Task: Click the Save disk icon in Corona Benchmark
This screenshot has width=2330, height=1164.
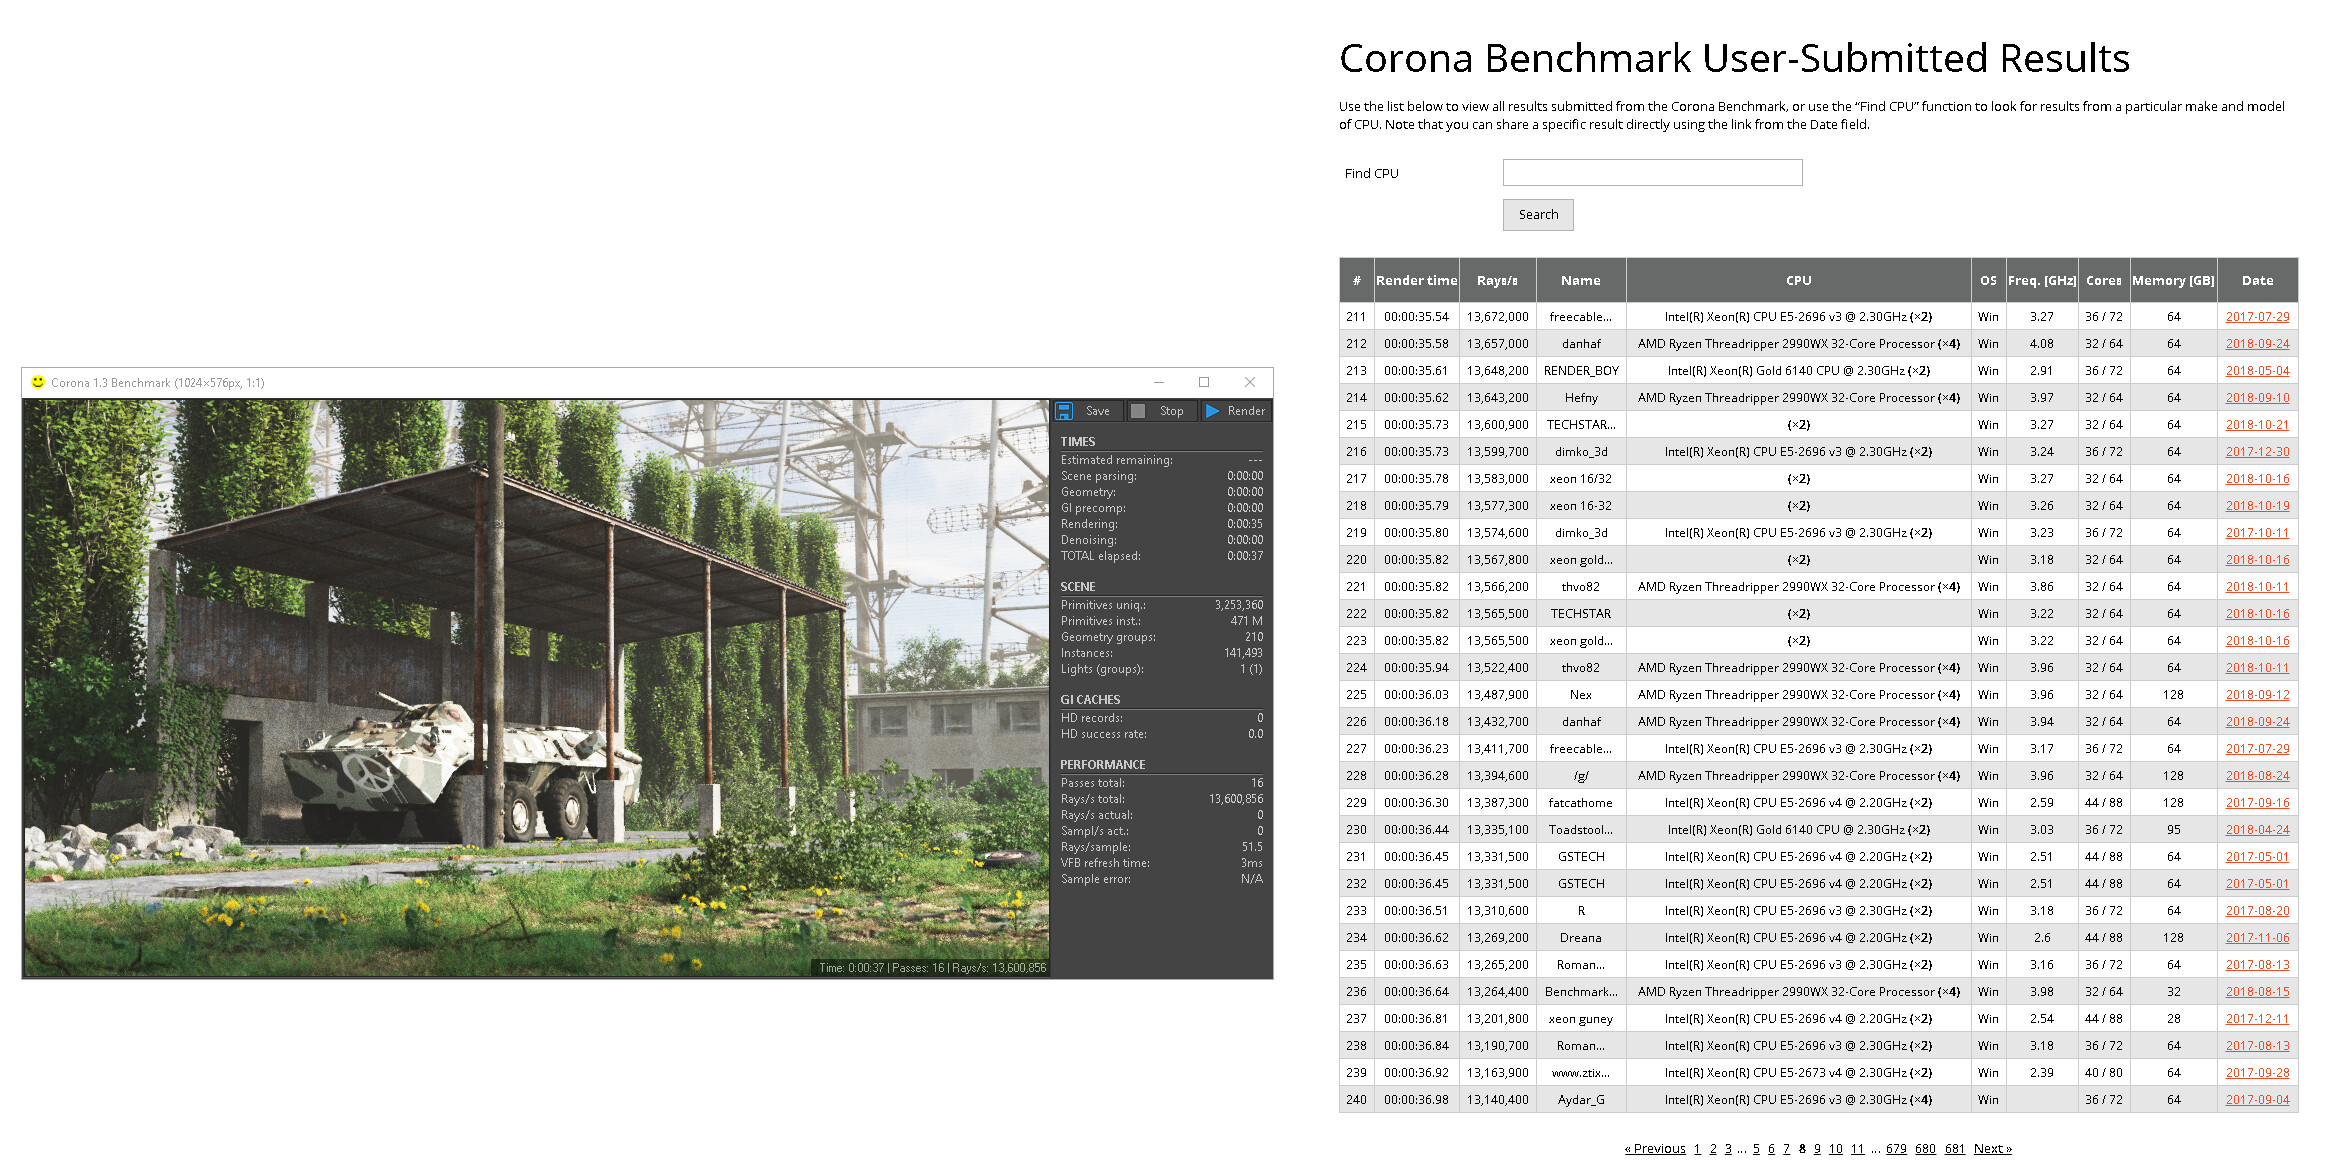Action: point(1064,411)
